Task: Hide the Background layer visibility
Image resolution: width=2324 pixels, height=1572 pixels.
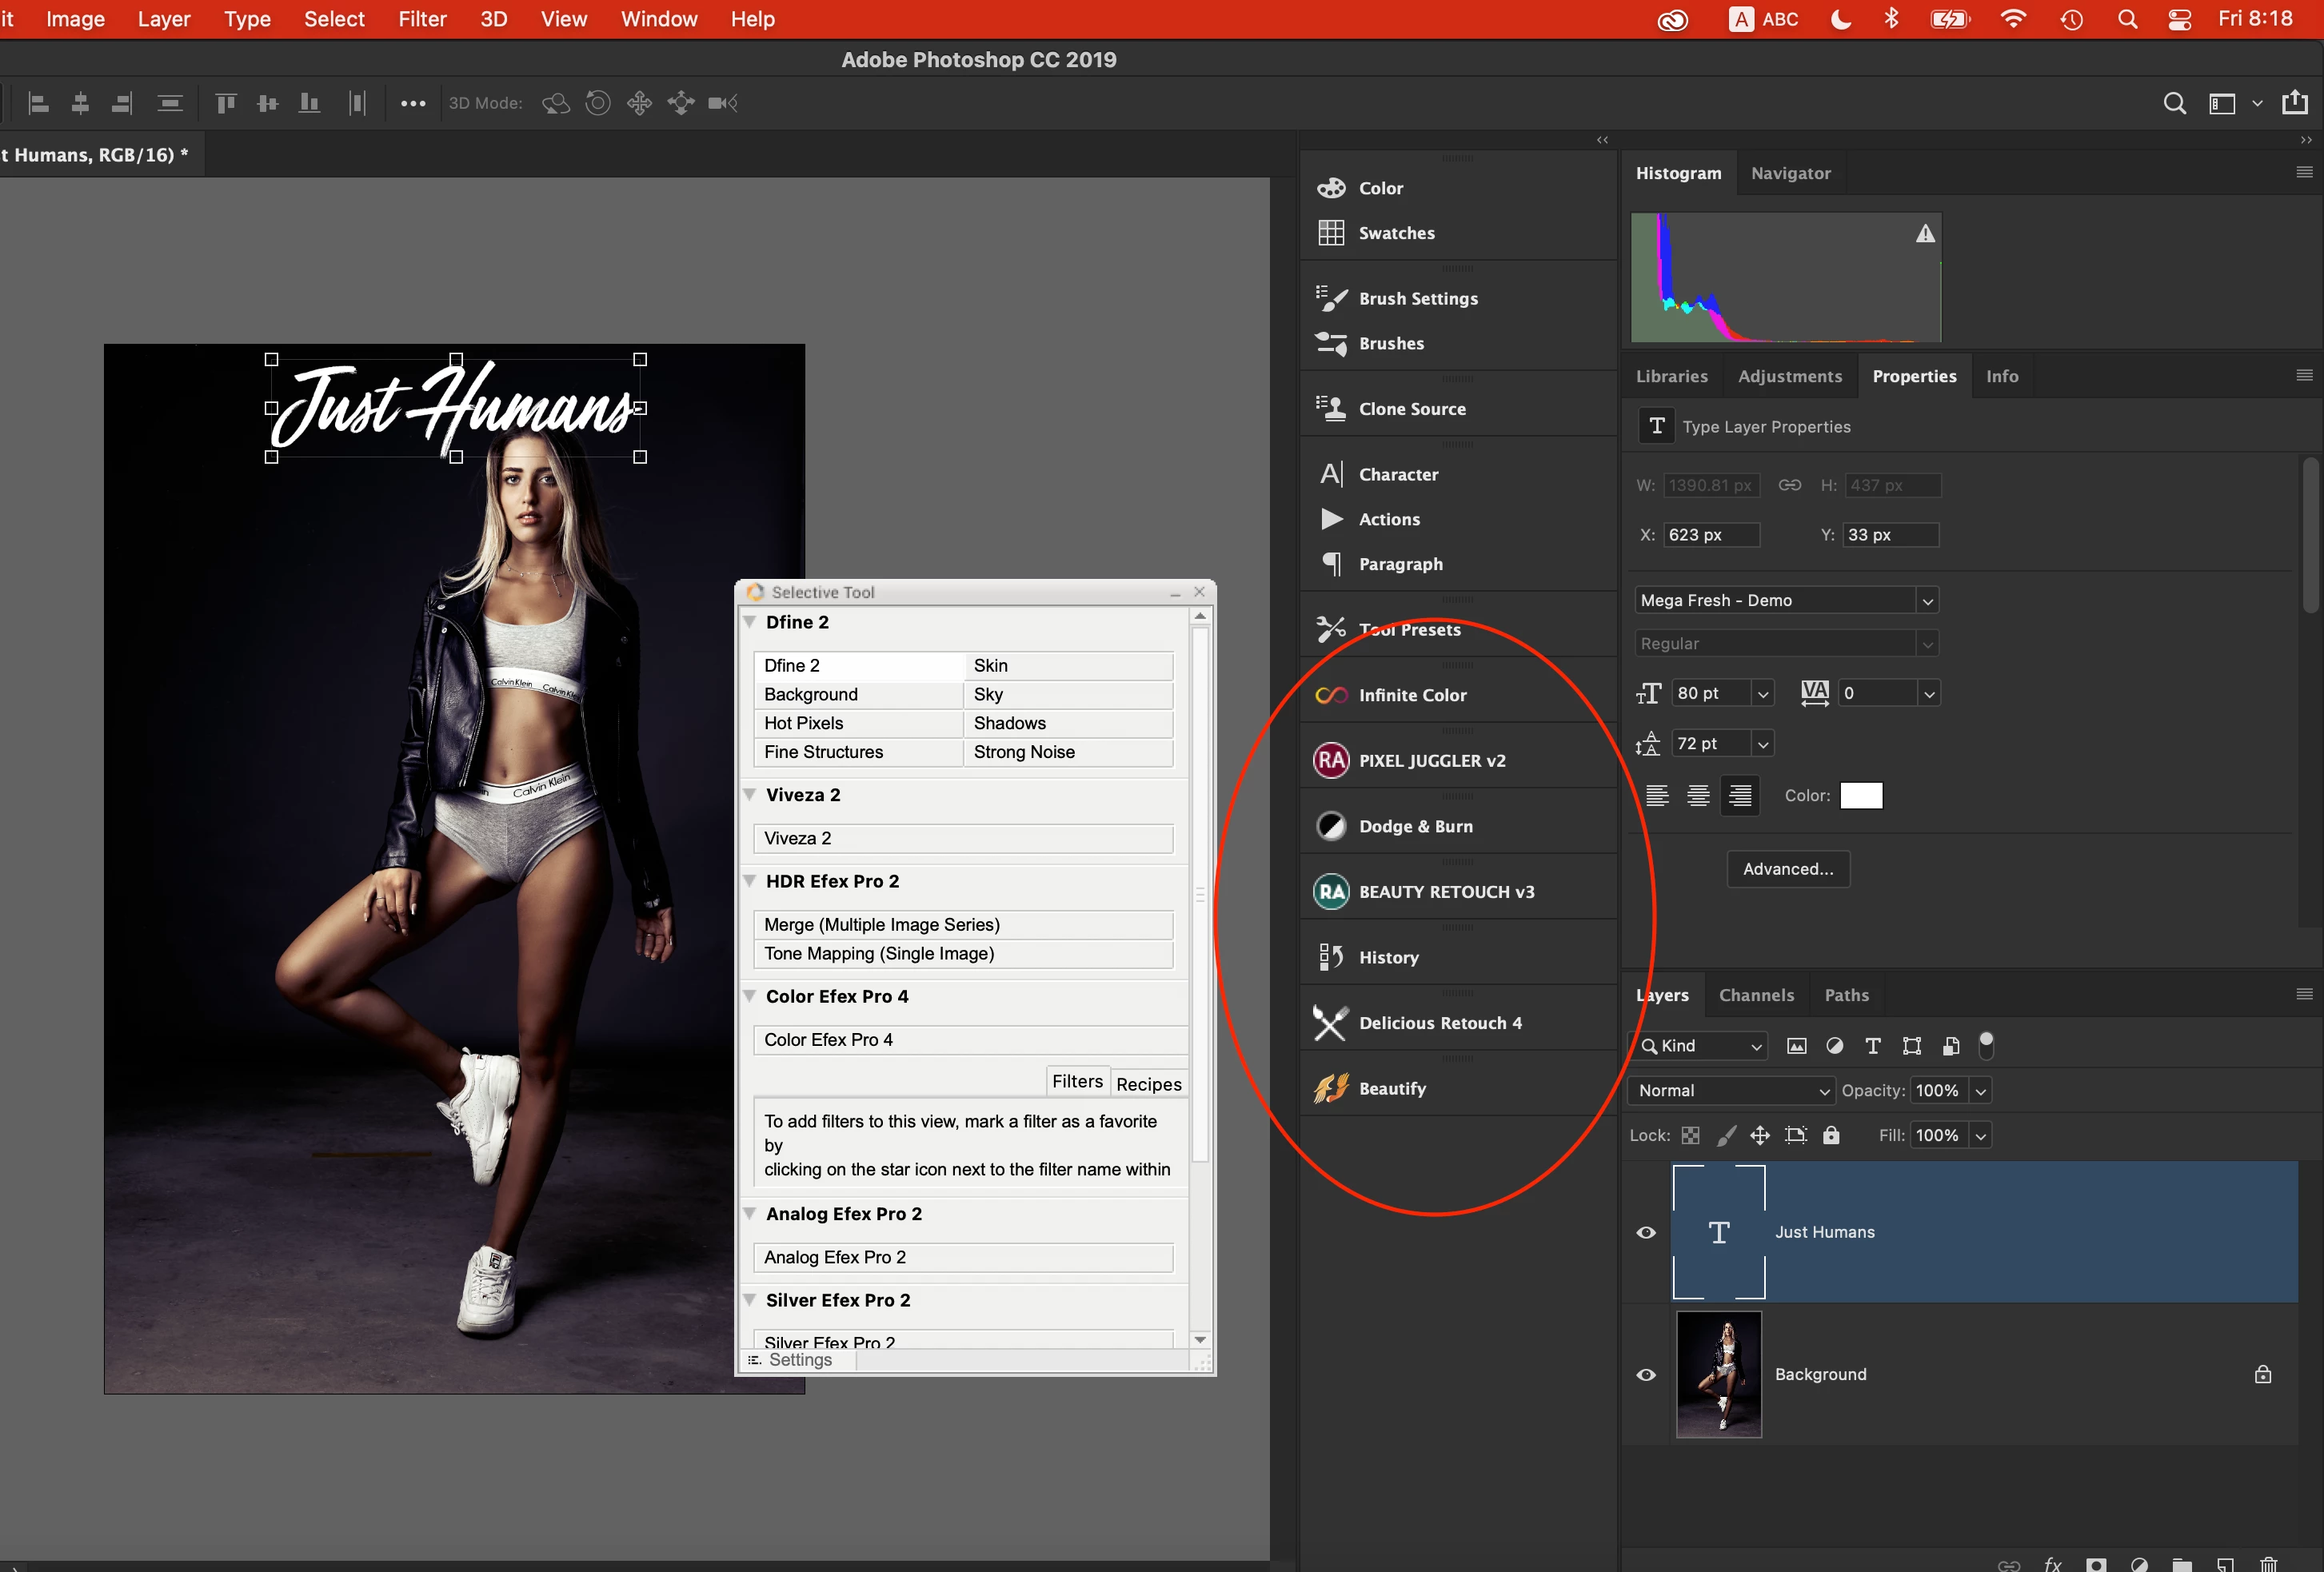Action: (1646, 1374)
